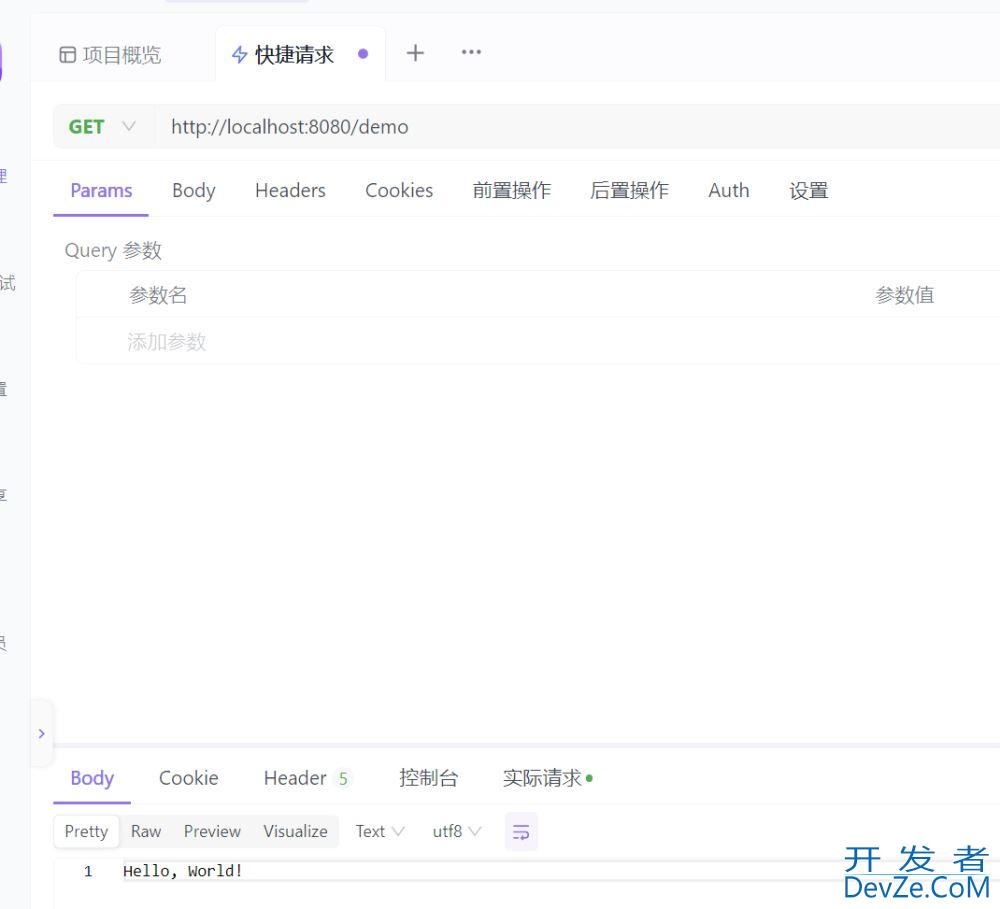Open the Text format dropdown
1000x909 pixels.
380,831
